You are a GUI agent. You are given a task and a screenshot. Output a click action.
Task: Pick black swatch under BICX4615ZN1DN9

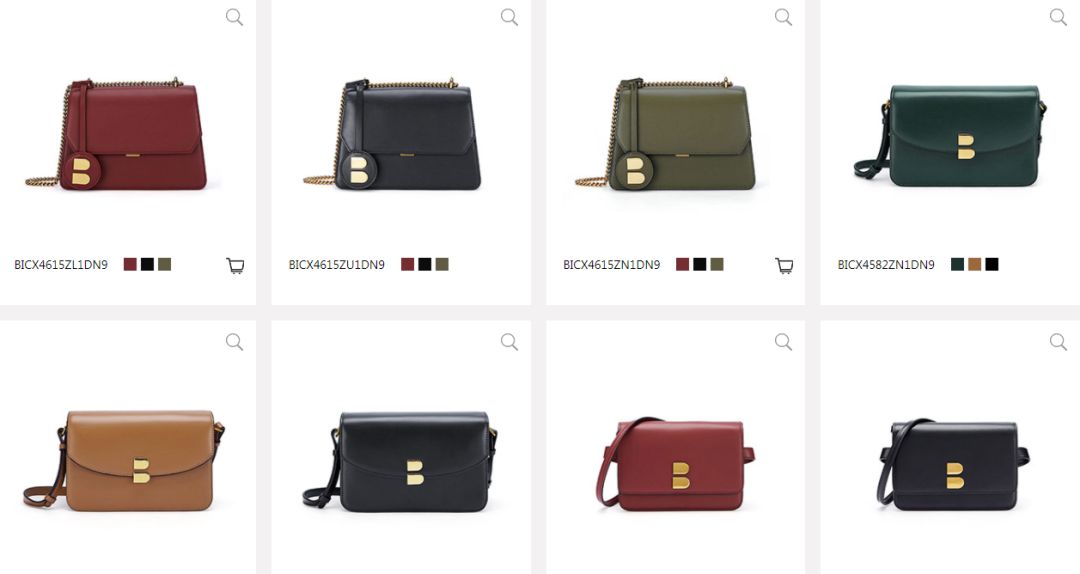coord(700,265)
